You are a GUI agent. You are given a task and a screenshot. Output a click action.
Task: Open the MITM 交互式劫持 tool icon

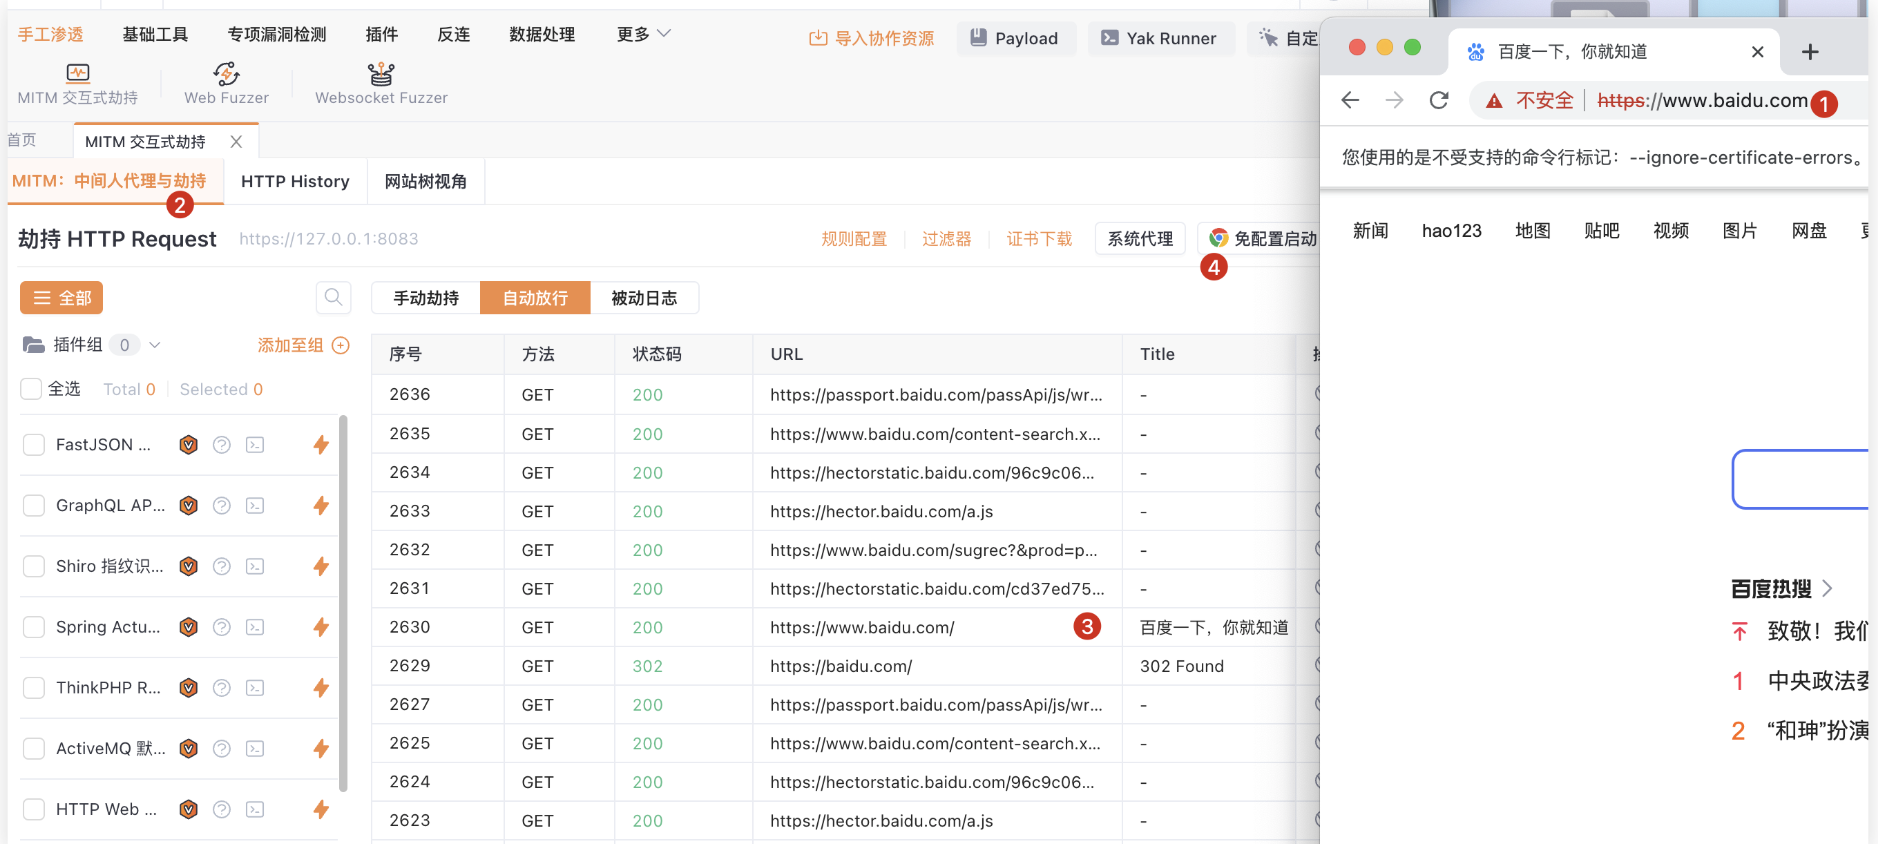point(77,73)
